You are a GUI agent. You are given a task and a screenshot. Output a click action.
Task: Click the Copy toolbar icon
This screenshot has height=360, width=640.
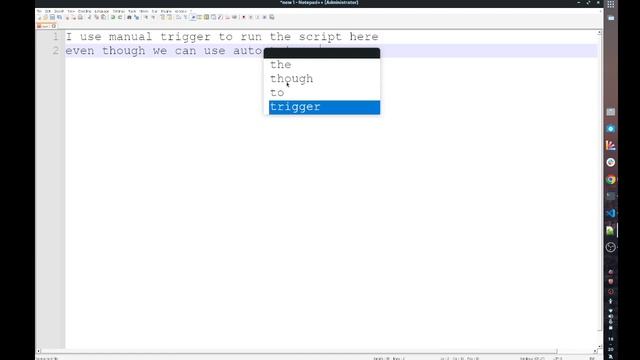(97, 17)
